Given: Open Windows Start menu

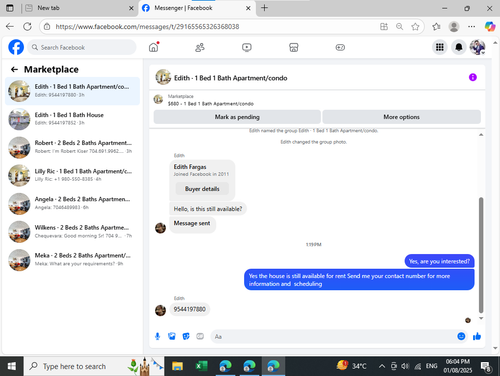Looking at the screenshot, I should (12, 366).
